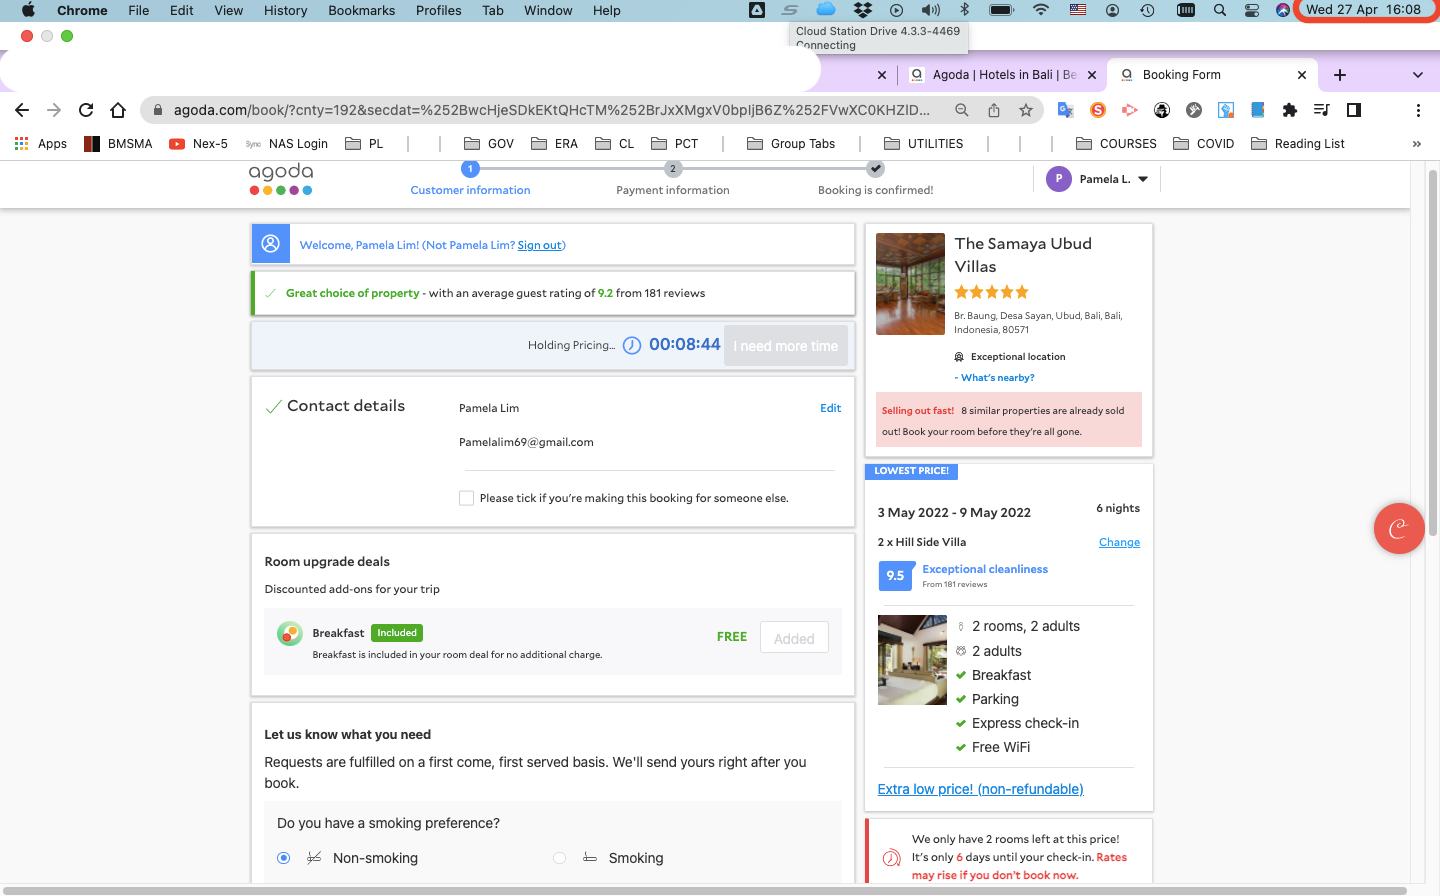Open What's nearby link
The image size is (1440, 896).
pos(995,378)
